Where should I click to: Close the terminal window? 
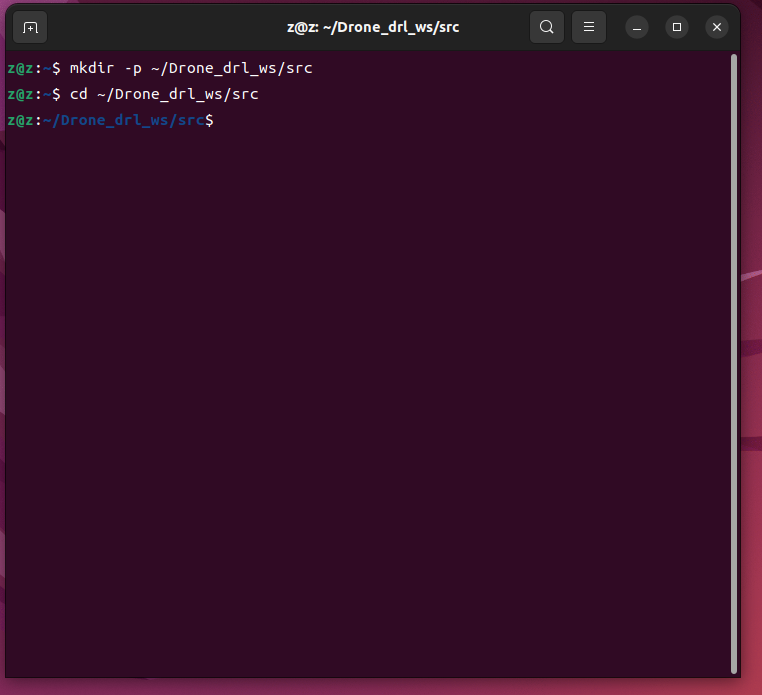(x=716, y=27)
